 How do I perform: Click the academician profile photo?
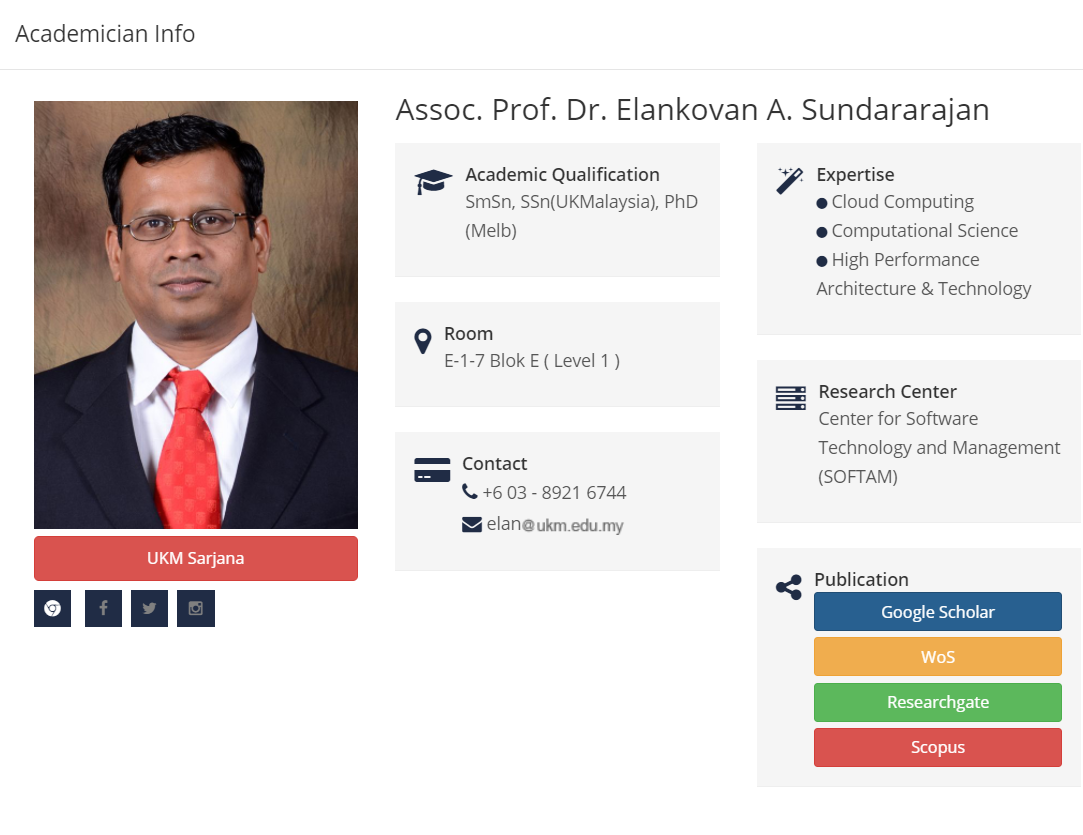tap(196, 315)
